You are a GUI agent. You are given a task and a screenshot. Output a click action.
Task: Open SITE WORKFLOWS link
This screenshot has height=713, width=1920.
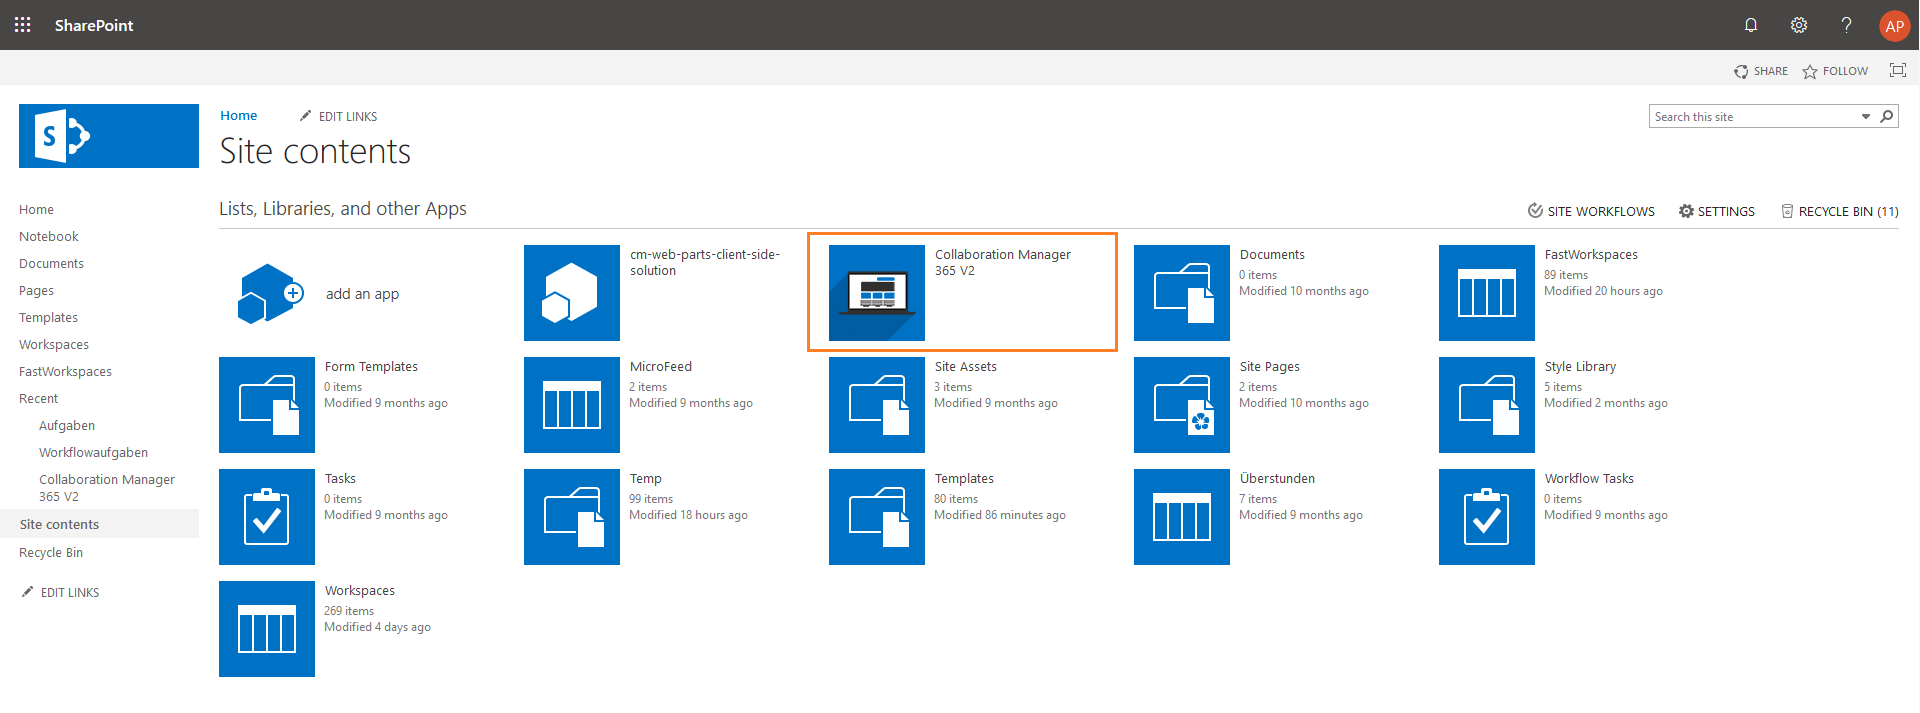tap(1591, 211)
